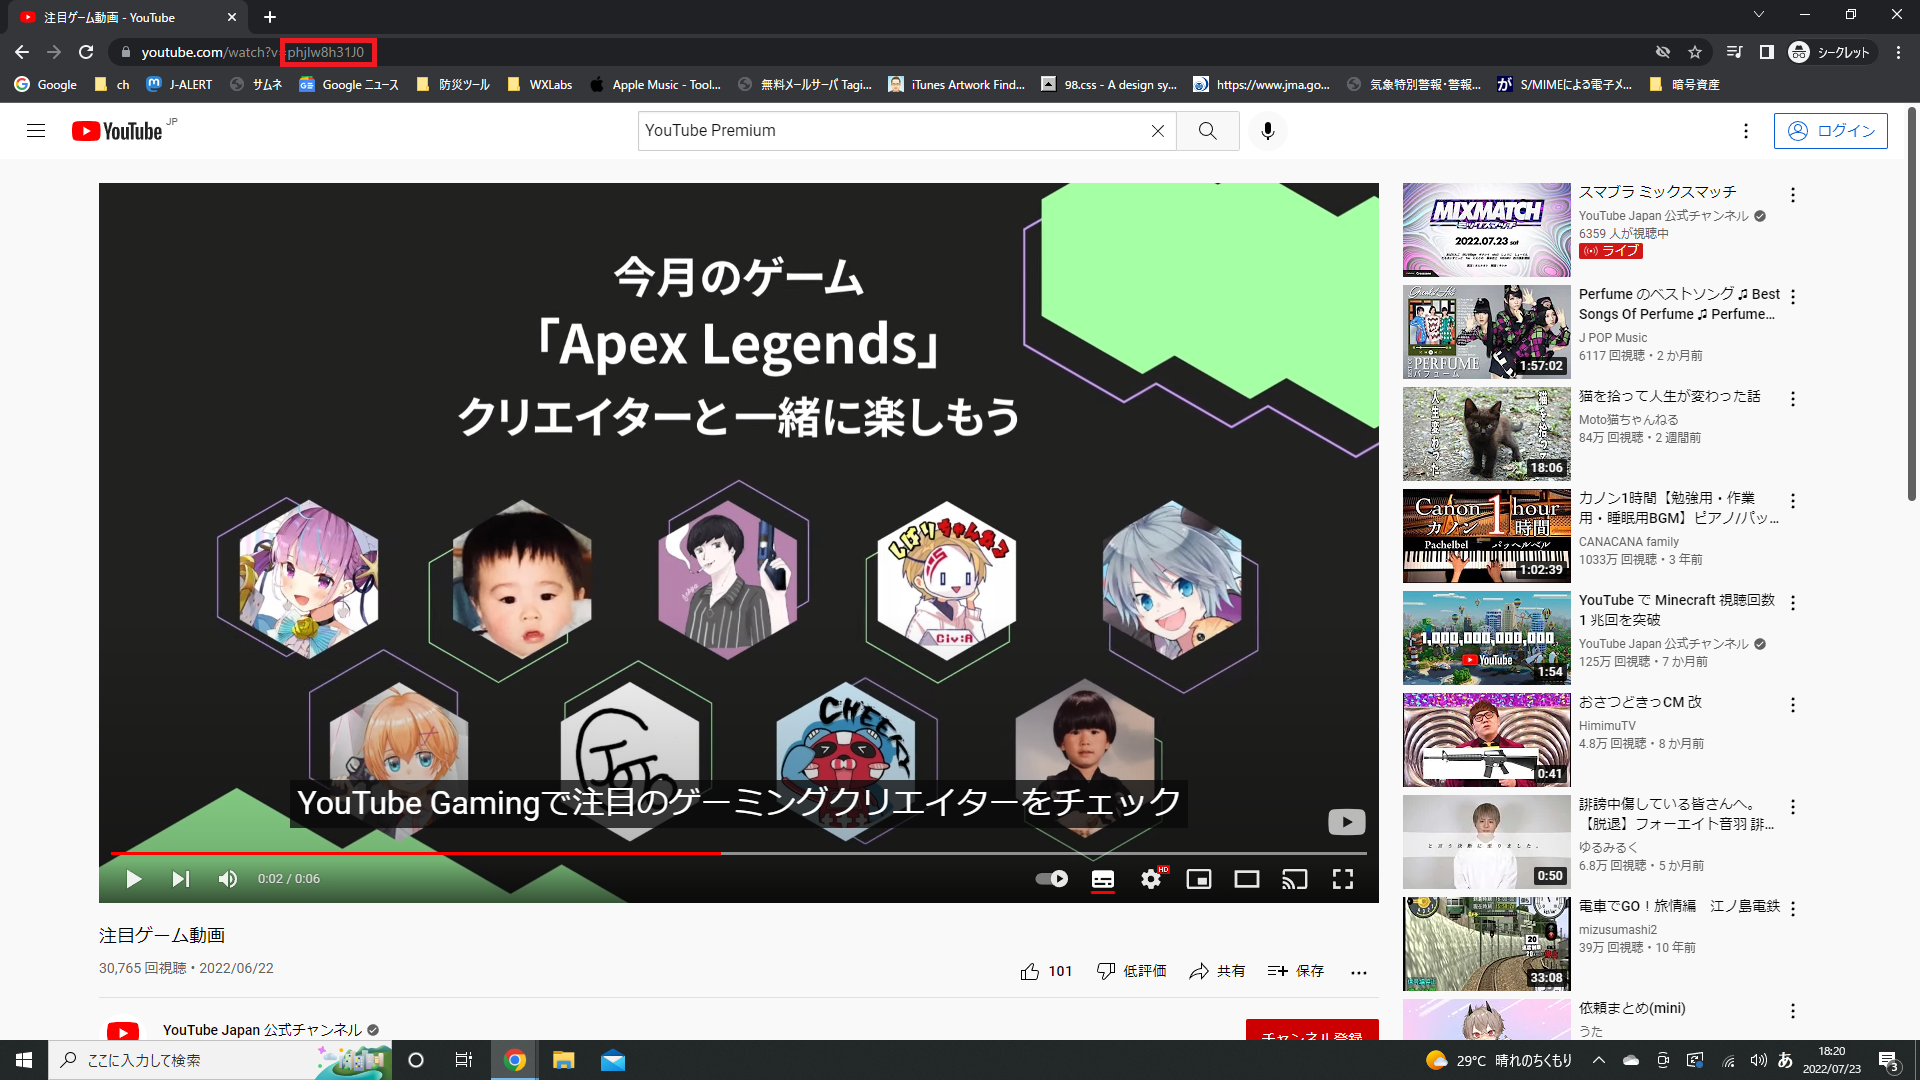Play the video

click(133, 879)
